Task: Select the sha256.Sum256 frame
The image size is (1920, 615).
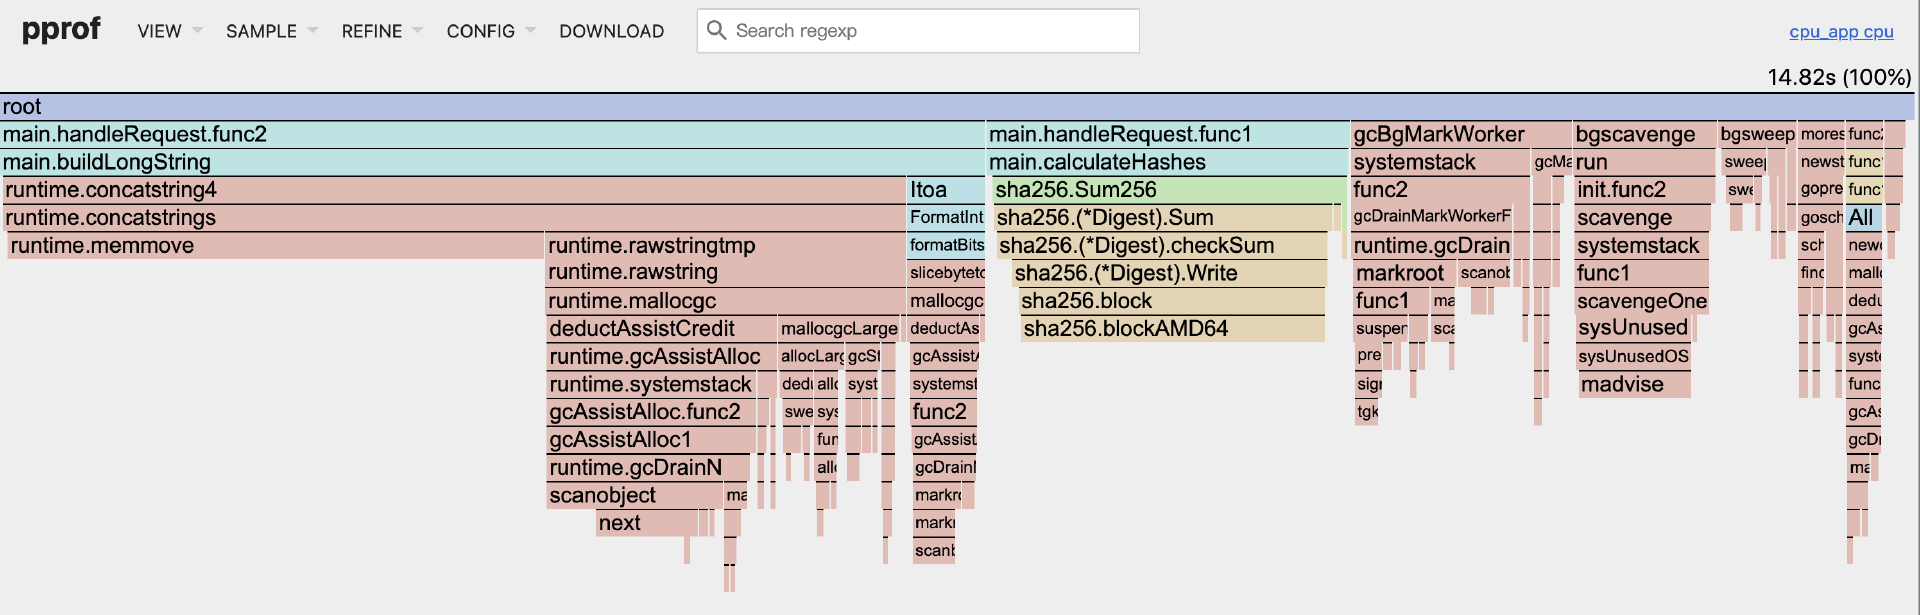Action: tap(1169, 190)
